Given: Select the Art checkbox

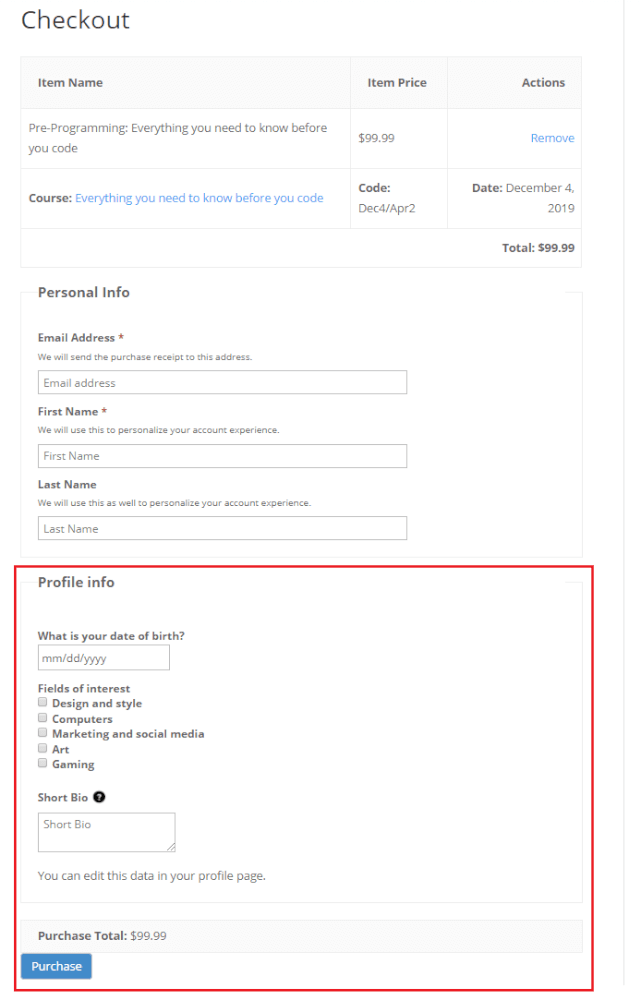Looking at the screenshot, I should pos(43,748).
